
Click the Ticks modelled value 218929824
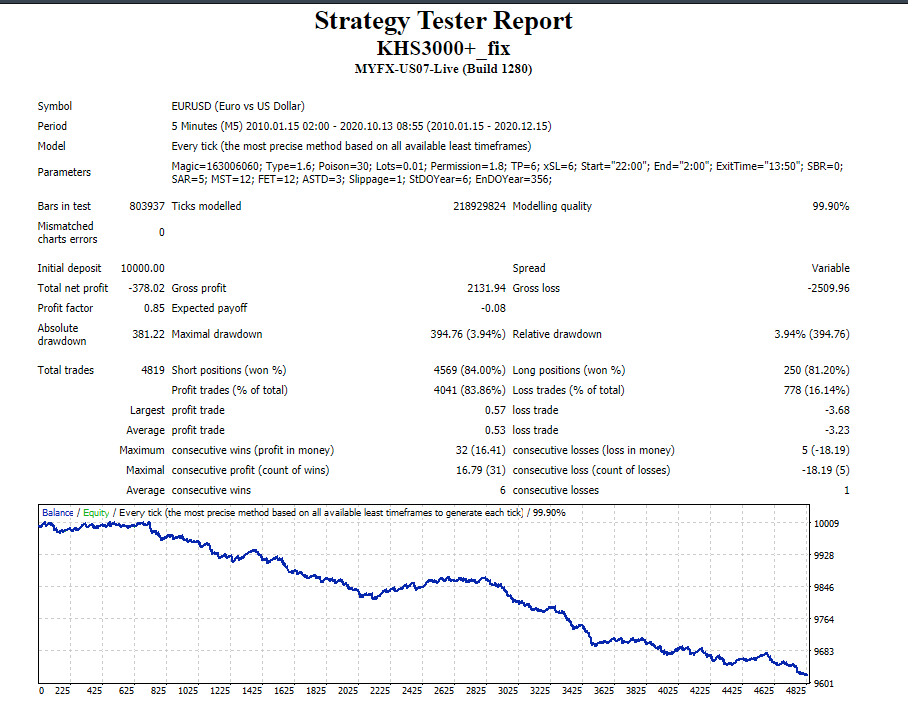point(479,206)
